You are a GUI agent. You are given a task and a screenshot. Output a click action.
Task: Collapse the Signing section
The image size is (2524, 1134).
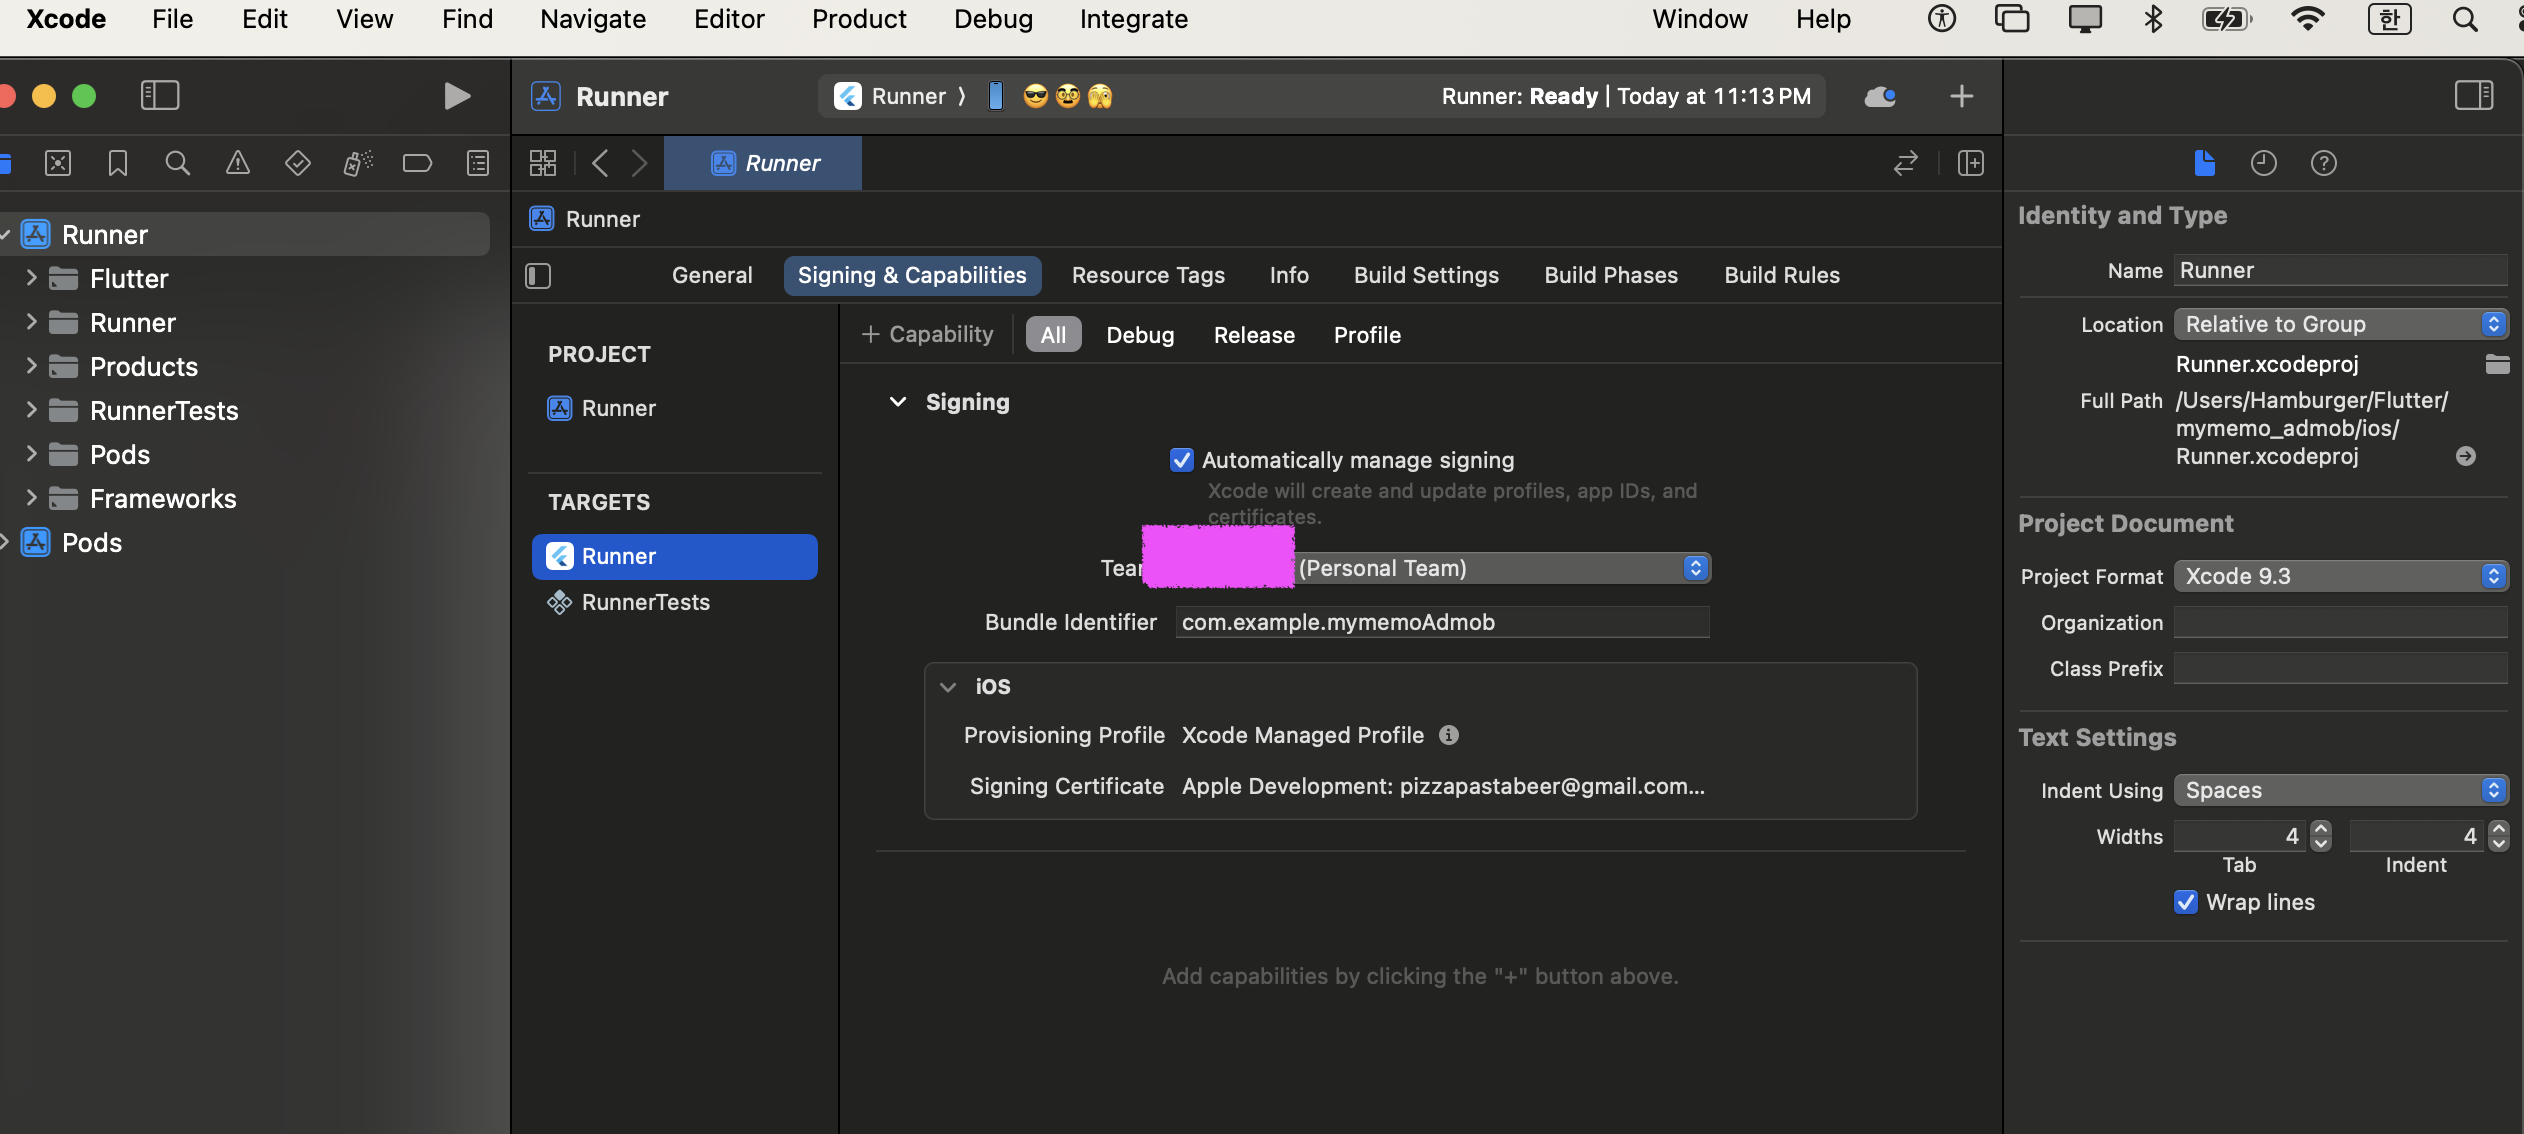tap(898, 402)
